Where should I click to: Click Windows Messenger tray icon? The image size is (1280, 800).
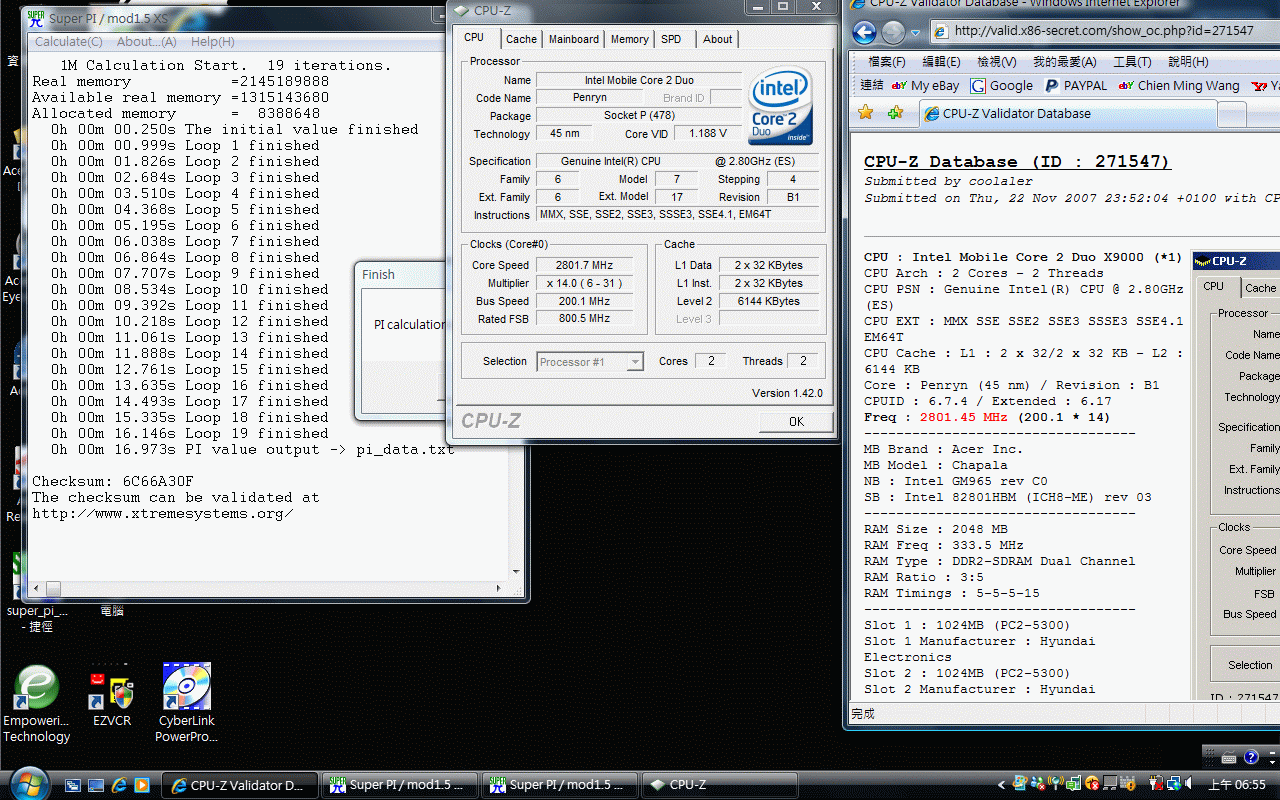[1039, 784]
